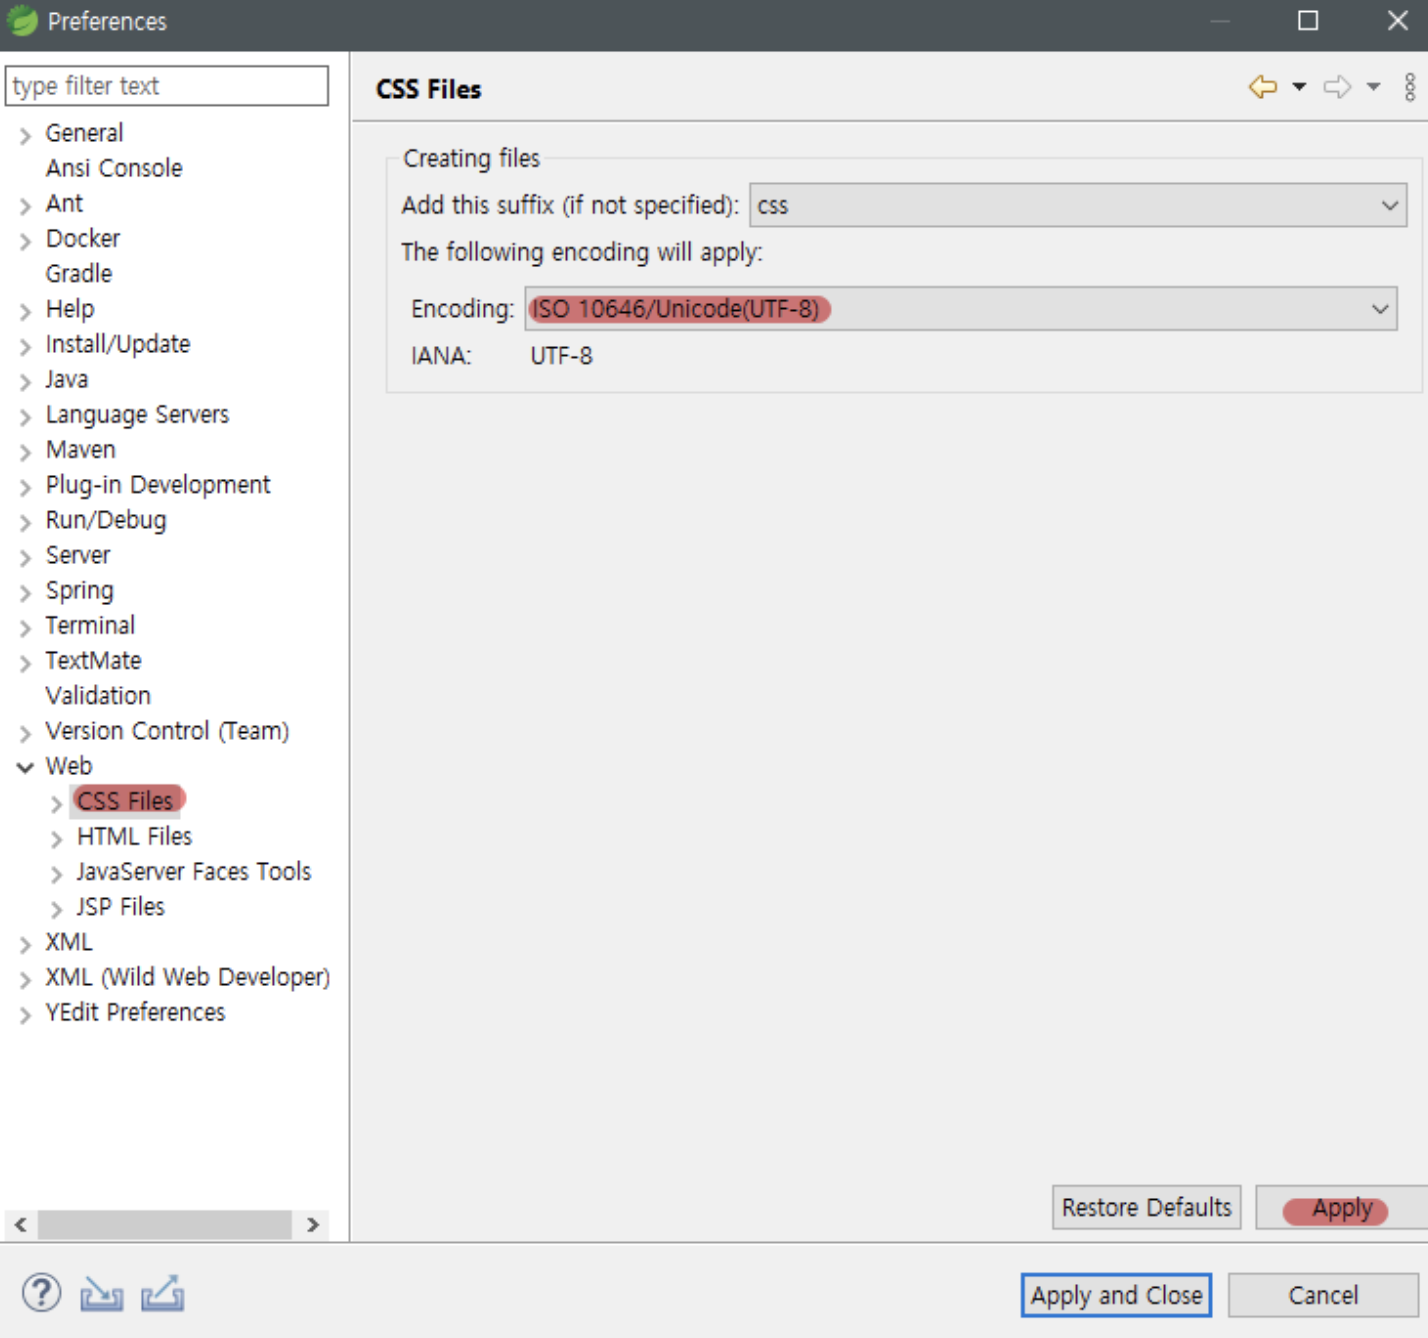Open the suffix combo box showing css
This screenshot has height=1338, width=1428.
click(x=1078, y=205)
